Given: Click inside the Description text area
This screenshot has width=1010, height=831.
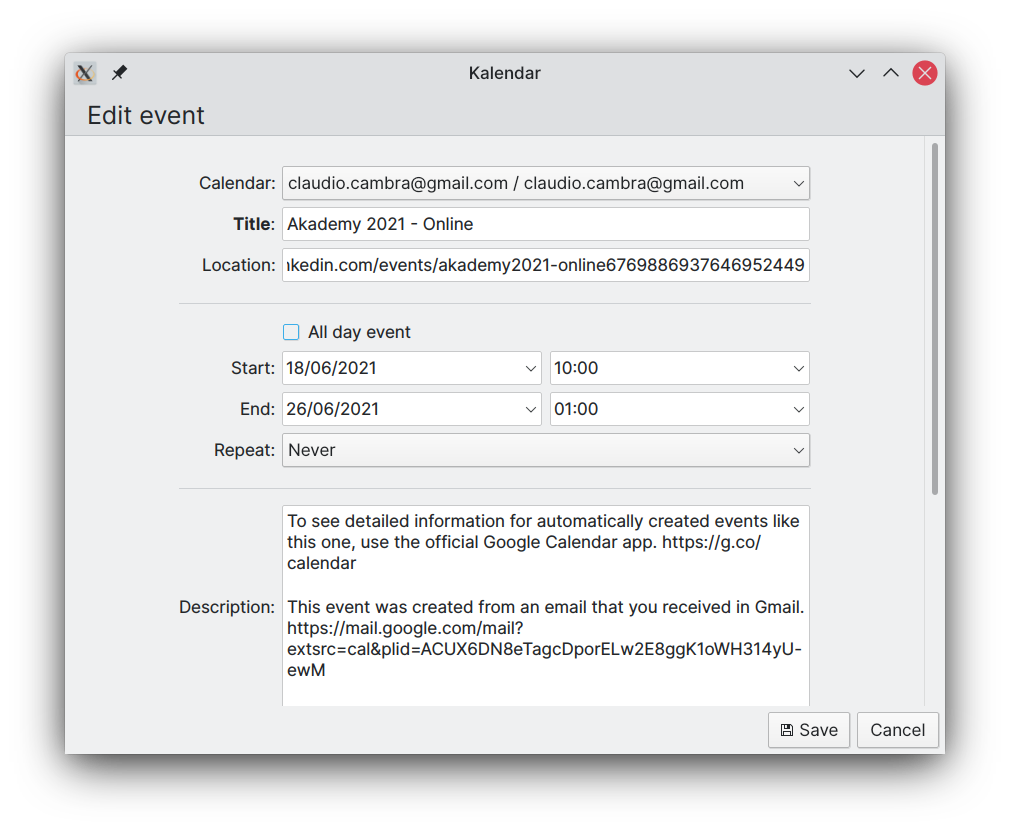Looking at the screenshot, I should pyautogui.click(x=546, y=606).
